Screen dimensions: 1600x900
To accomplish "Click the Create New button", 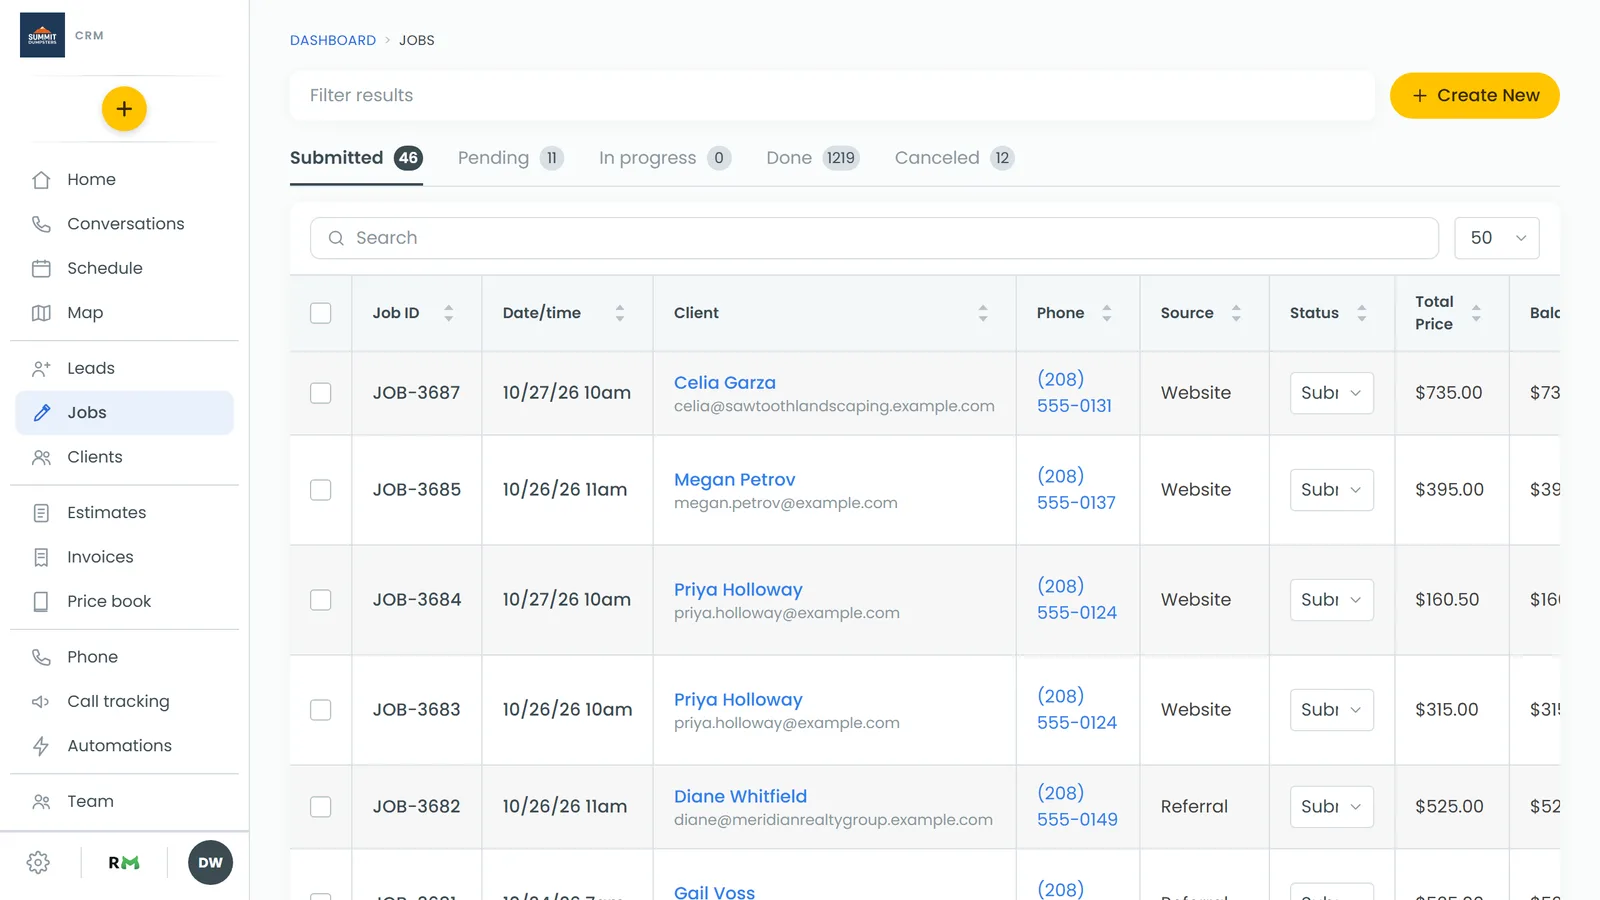I will click(x=1475, y=96).
